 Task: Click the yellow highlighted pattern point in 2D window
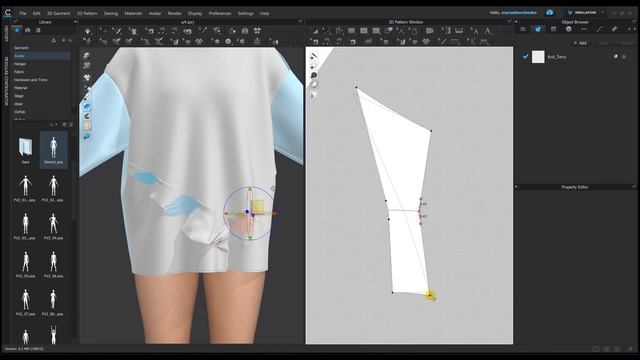[x=429, y=295]
